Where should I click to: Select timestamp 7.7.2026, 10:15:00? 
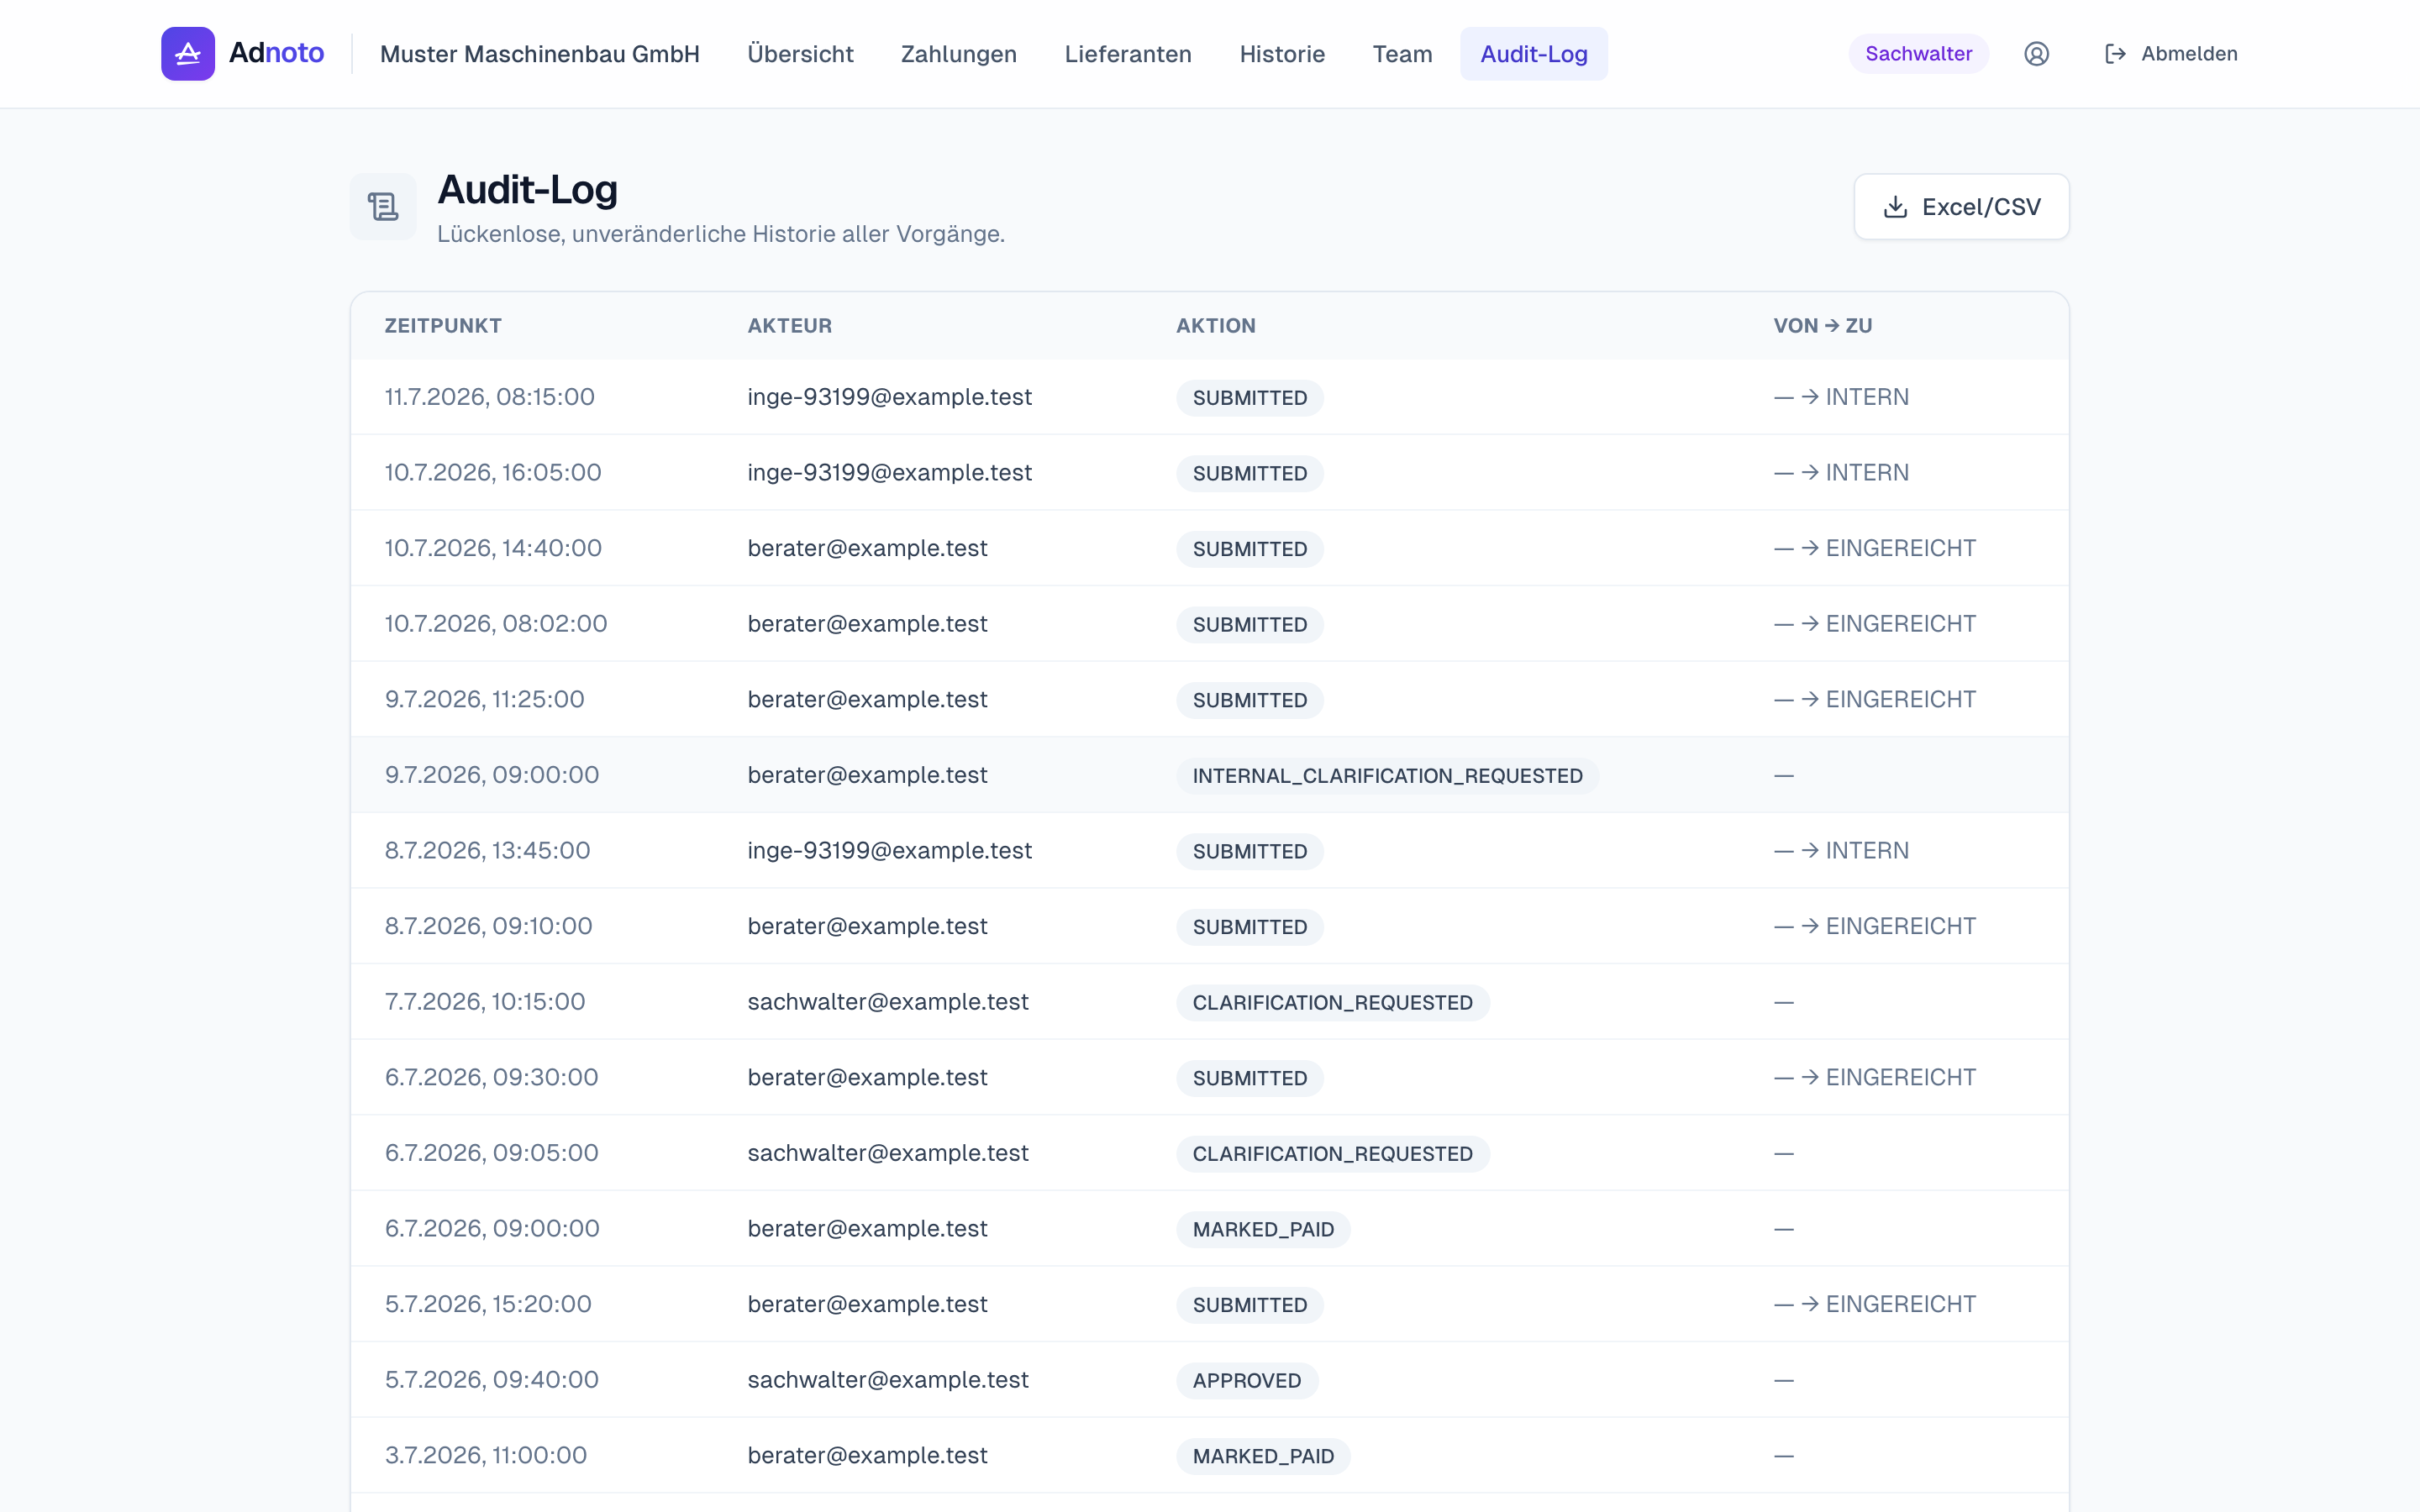tap(485, 1002)
